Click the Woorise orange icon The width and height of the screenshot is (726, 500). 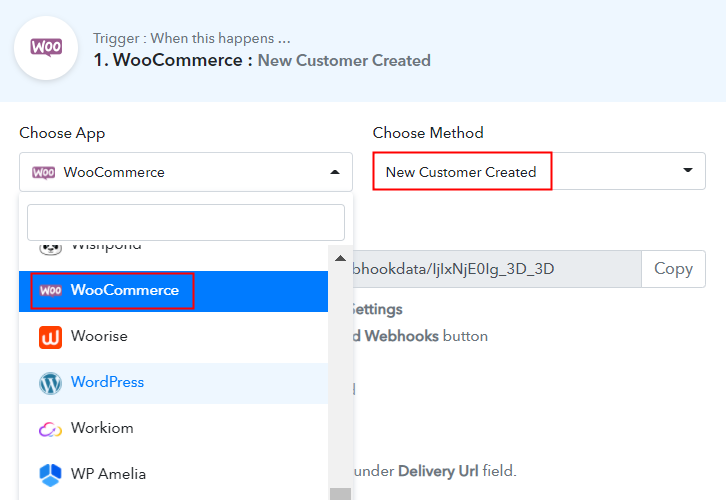pyautogui.click(x=50, y=337)
